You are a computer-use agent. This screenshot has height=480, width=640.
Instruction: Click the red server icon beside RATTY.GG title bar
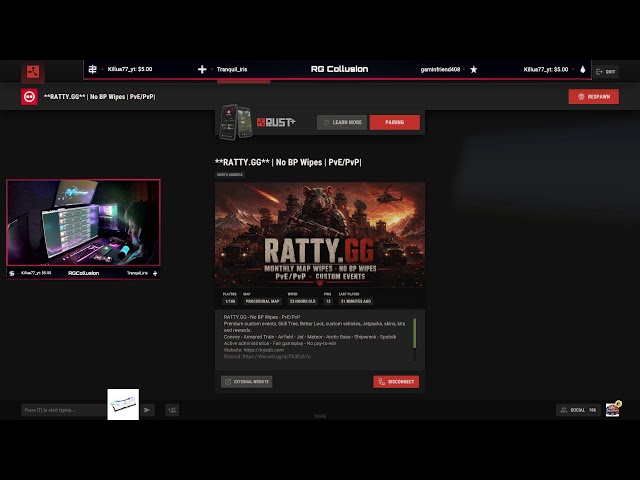click(29, 97)
